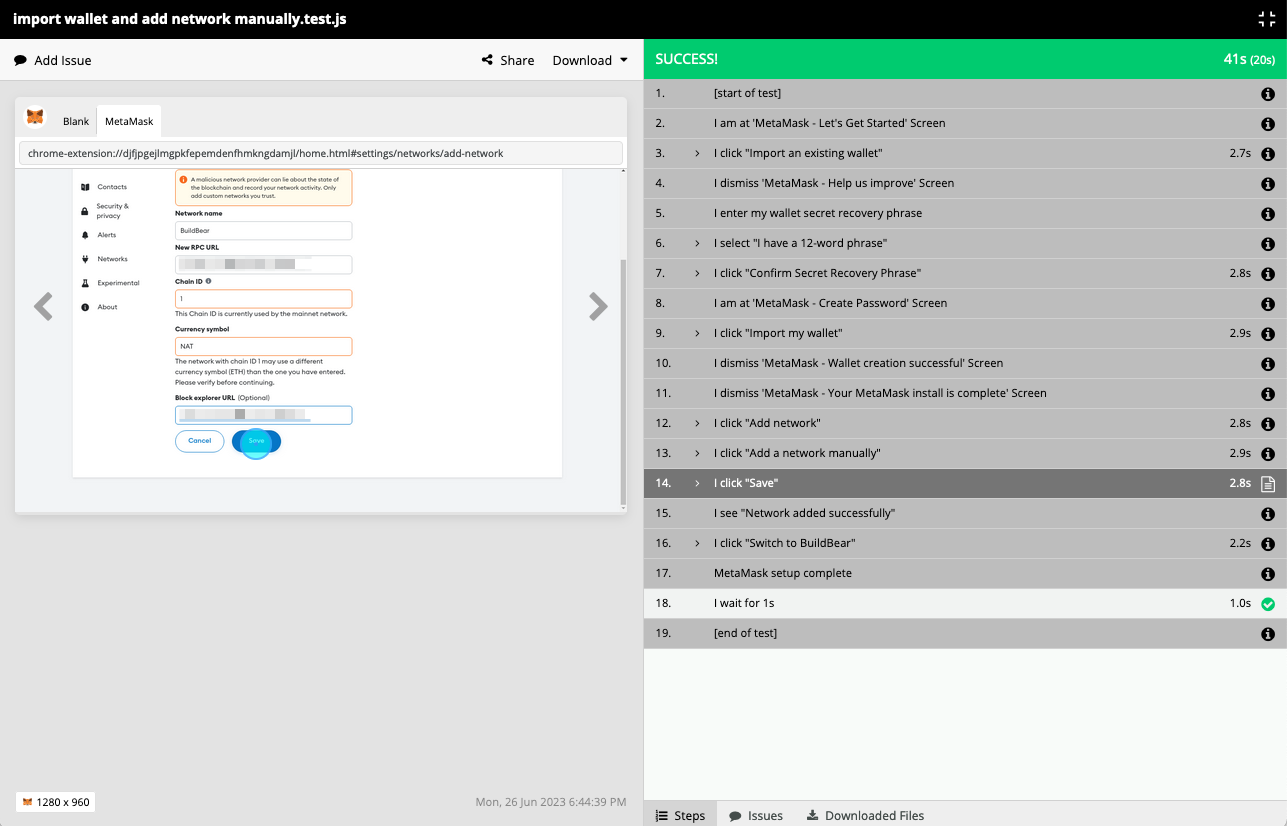Open the Download dropdown menu

point(590,60)
